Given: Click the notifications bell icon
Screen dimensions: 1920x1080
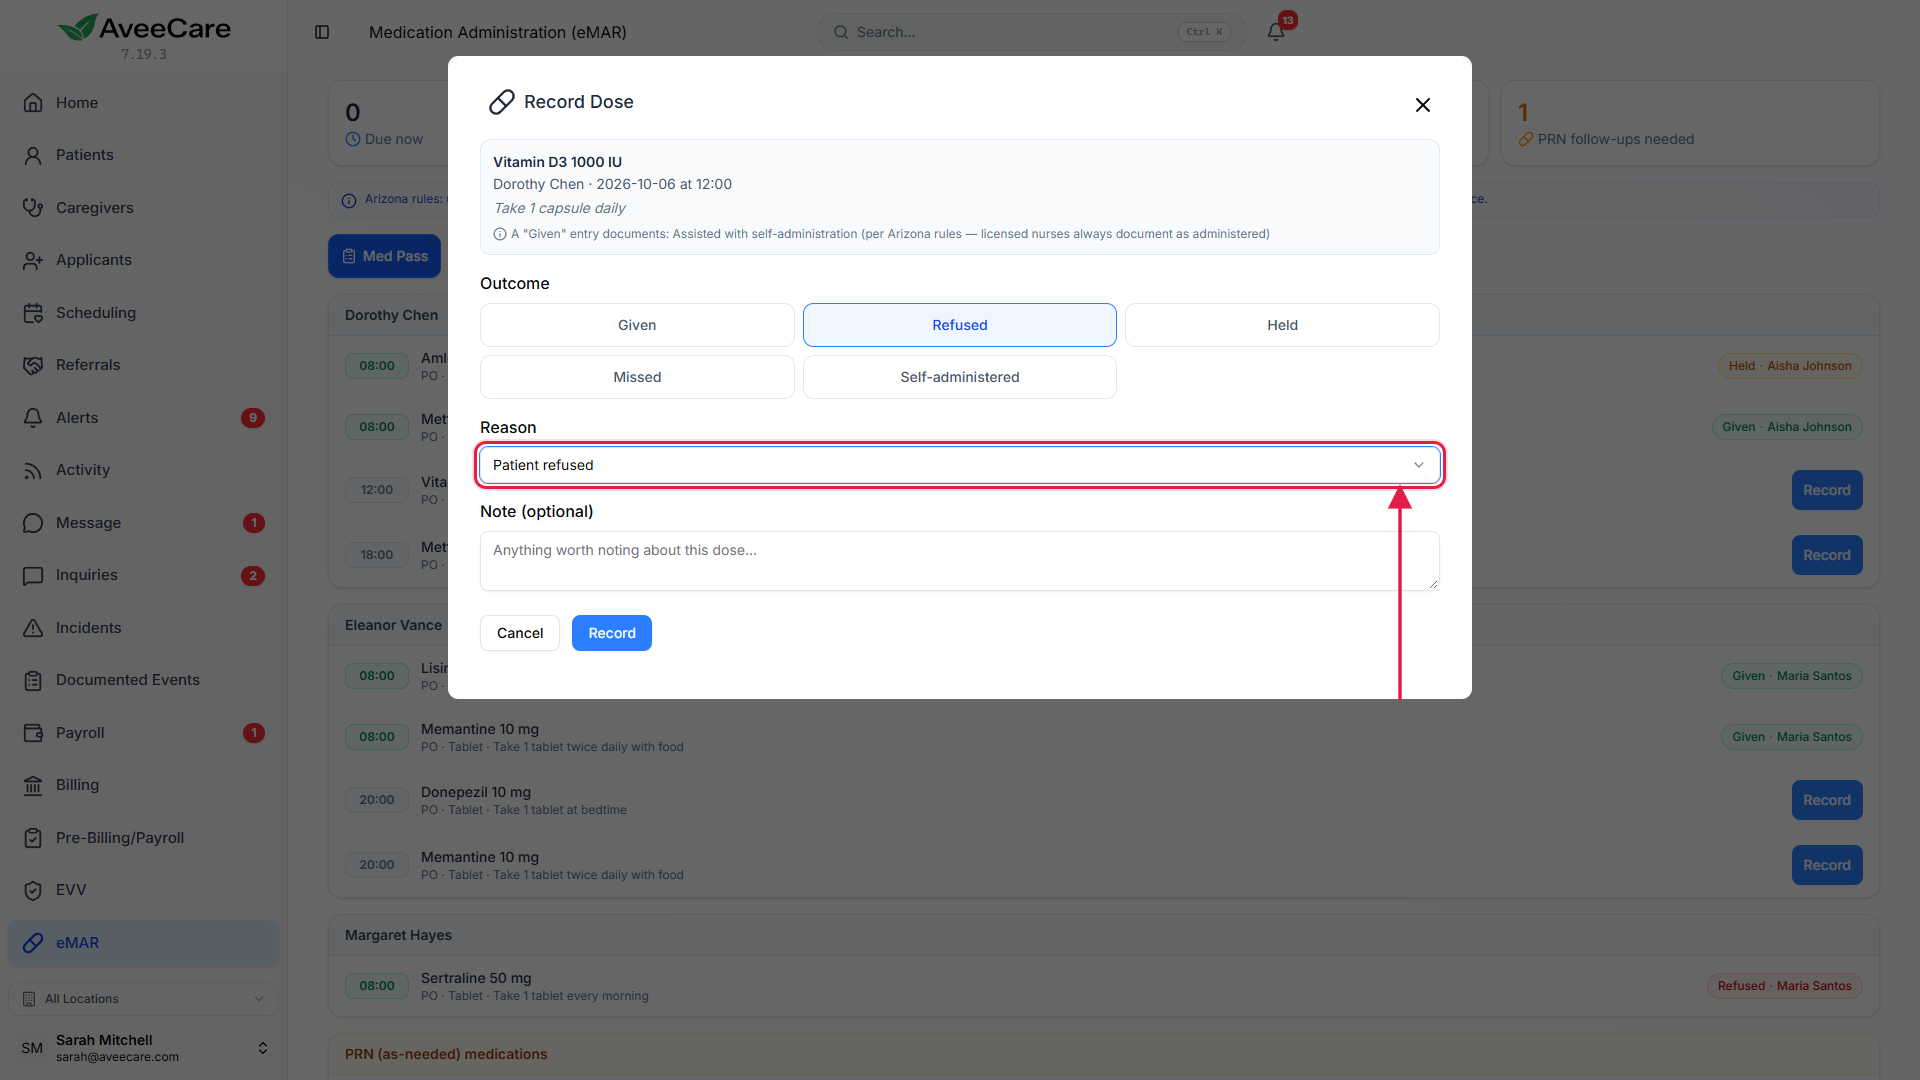Looking at the screenshot, I should pyautogui.click(x=1276, y=32).
